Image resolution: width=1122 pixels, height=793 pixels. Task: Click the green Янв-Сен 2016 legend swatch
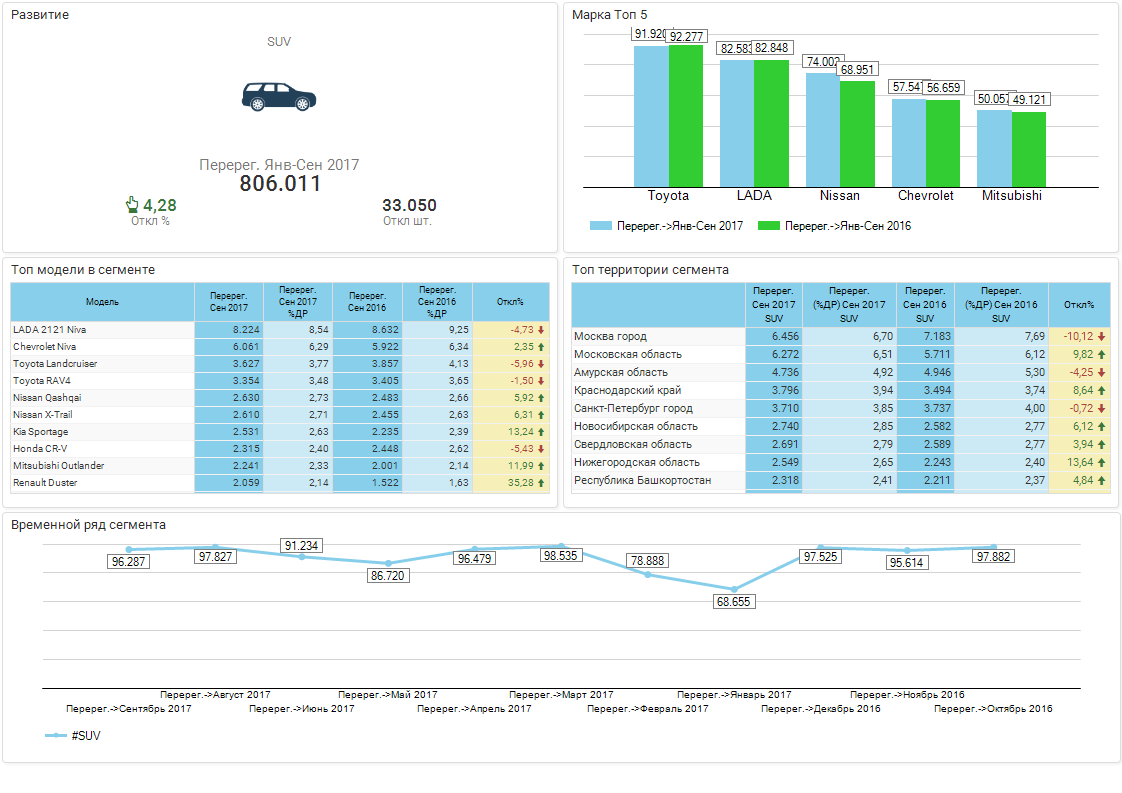pyautogui.click(x=769, y=225)
